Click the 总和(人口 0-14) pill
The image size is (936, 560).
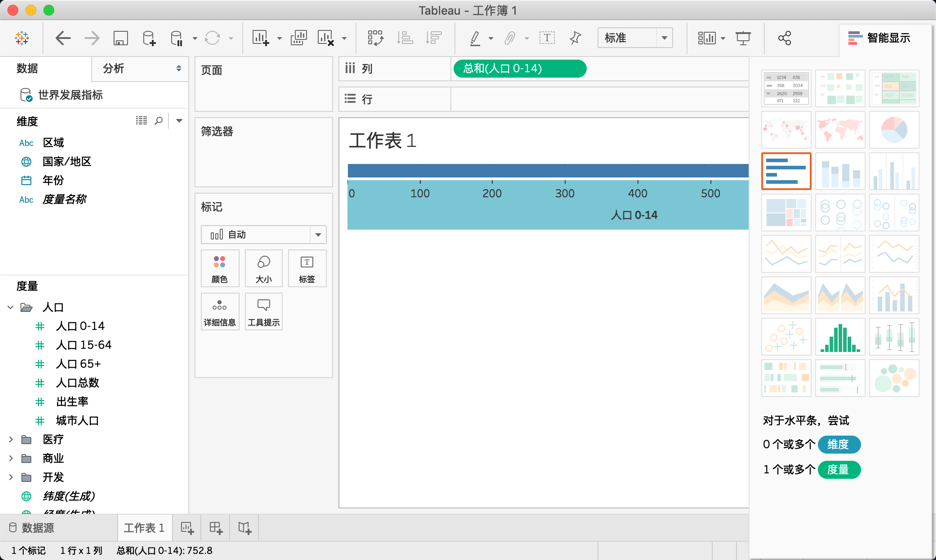pos(519,69)
